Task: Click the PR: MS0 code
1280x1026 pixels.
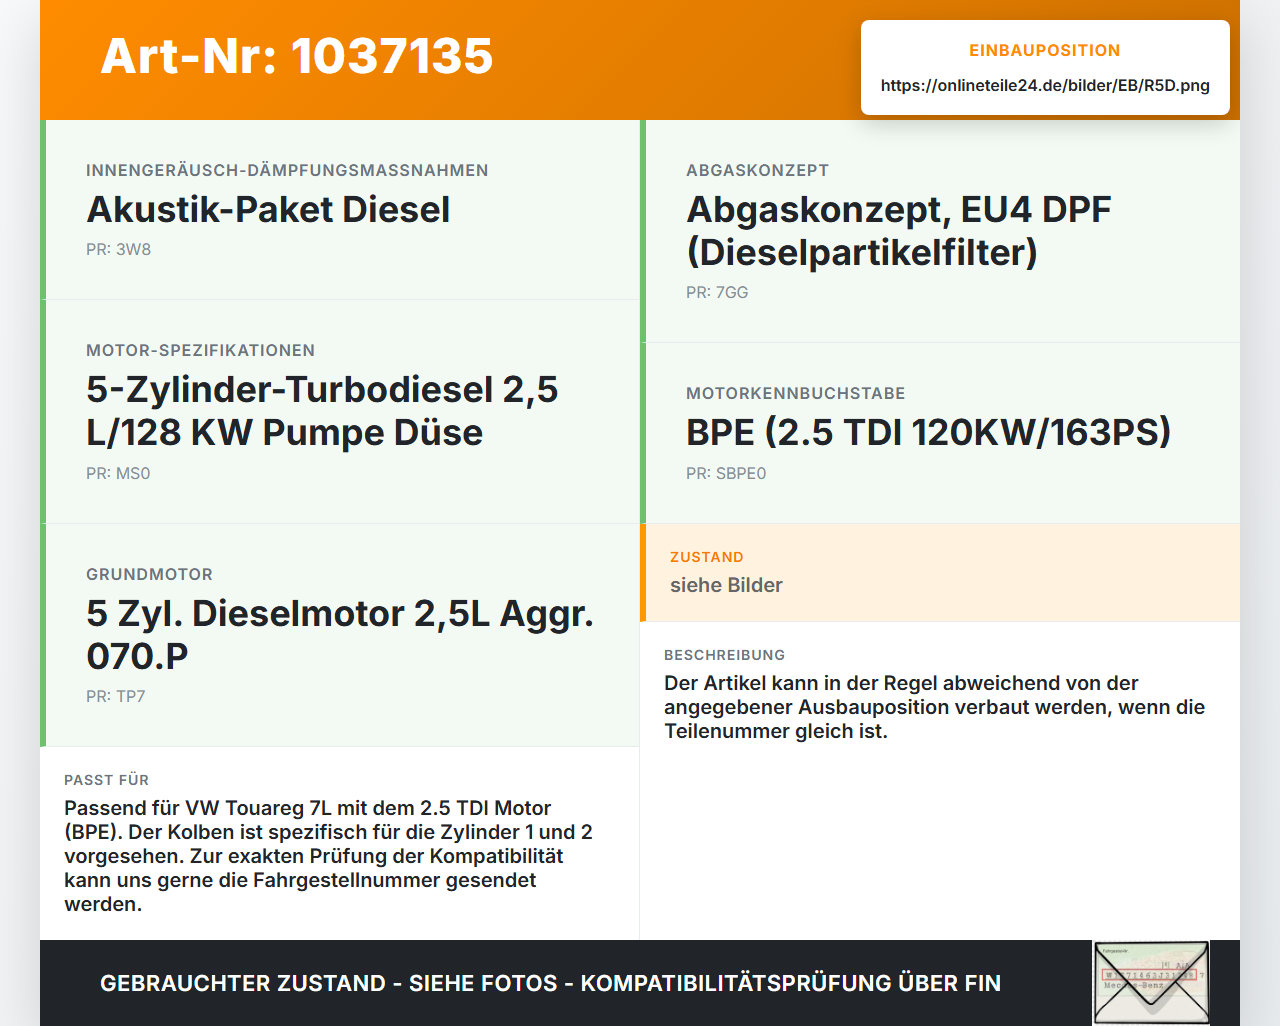Action: point(118,473)
